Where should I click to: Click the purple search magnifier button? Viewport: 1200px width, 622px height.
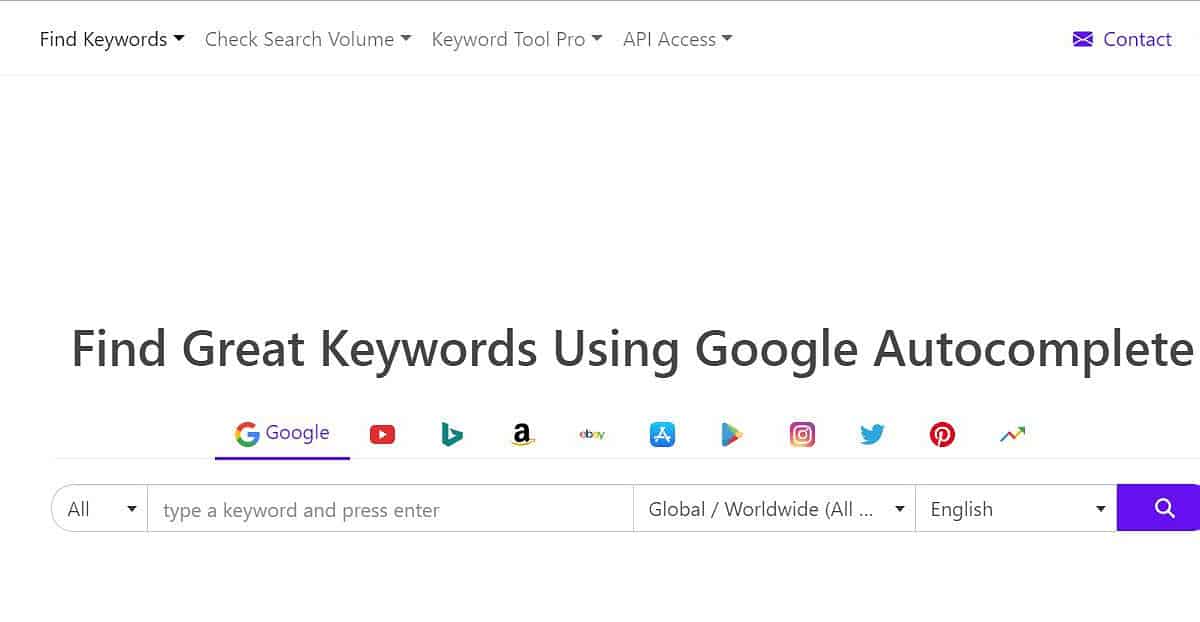coord(1163,508)
